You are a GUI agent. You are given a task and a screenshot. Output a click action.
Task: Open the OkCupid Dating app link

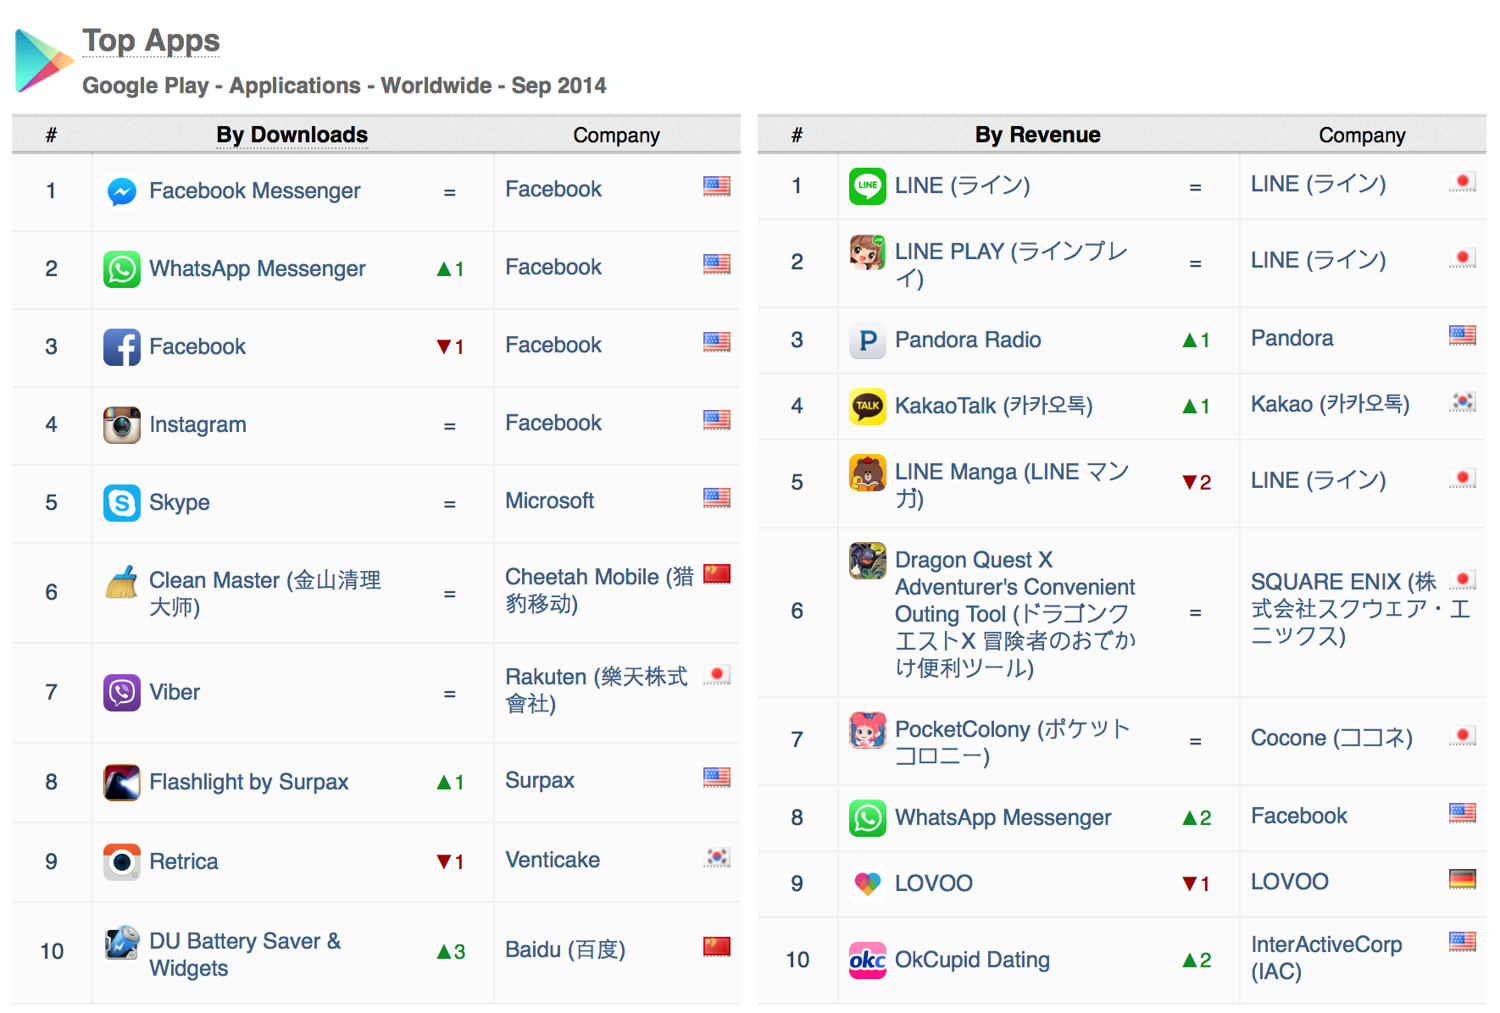click(972, 960)
